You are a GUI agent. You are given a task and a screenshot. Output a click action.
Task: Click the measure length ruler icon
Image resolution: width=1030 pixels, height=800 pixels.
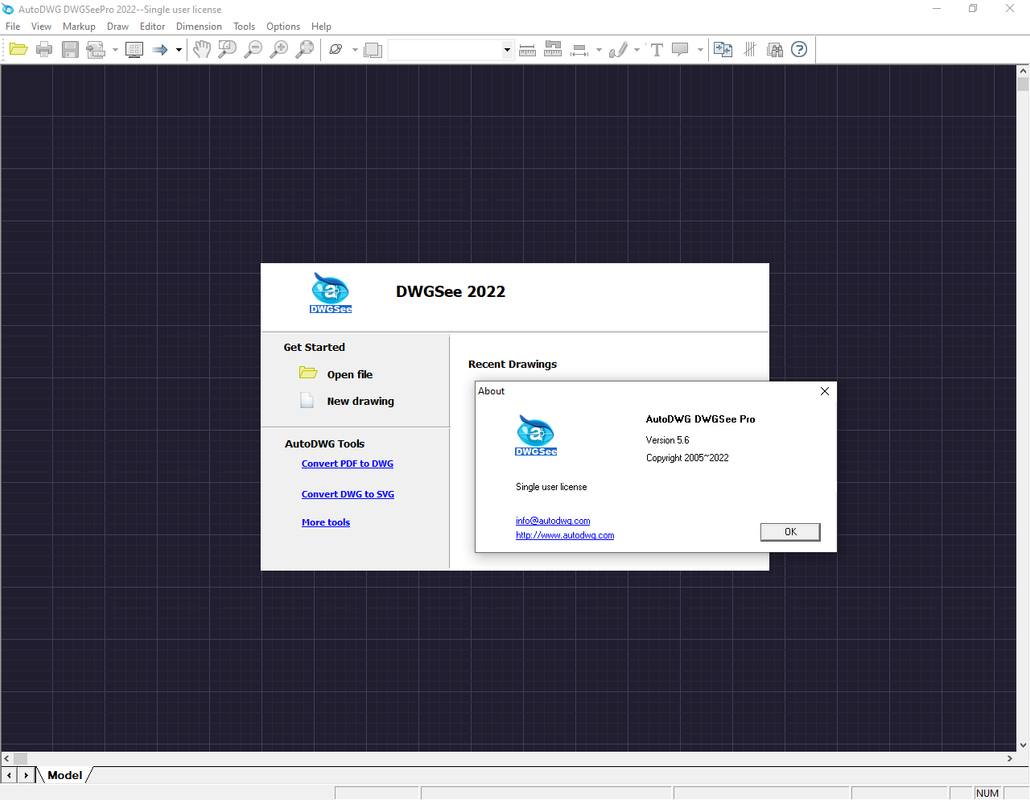527,49
